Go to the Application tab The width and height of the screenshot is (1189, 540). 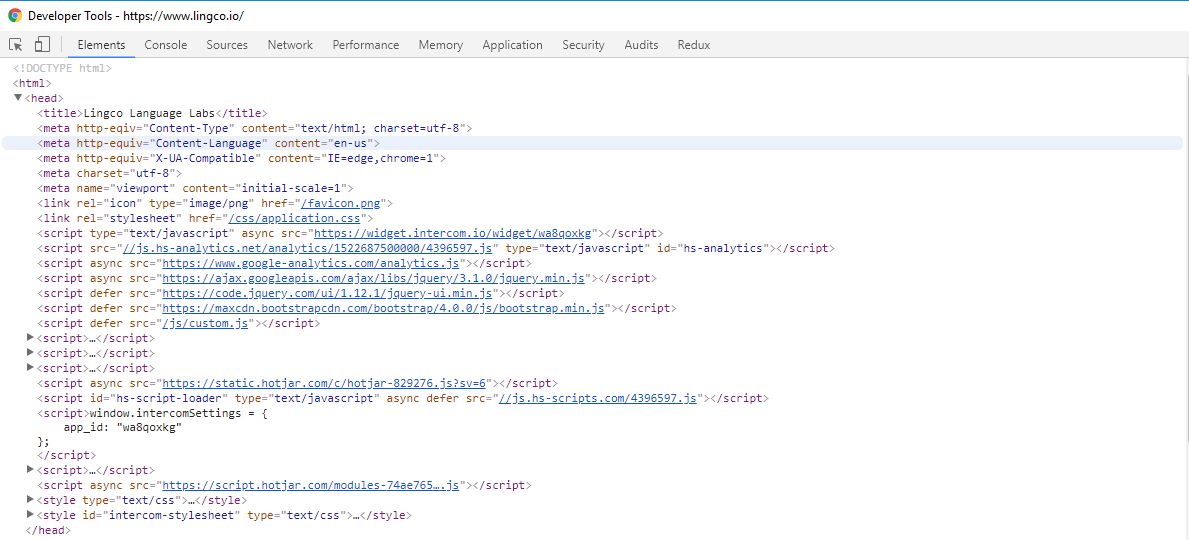[x=513, y=45]
